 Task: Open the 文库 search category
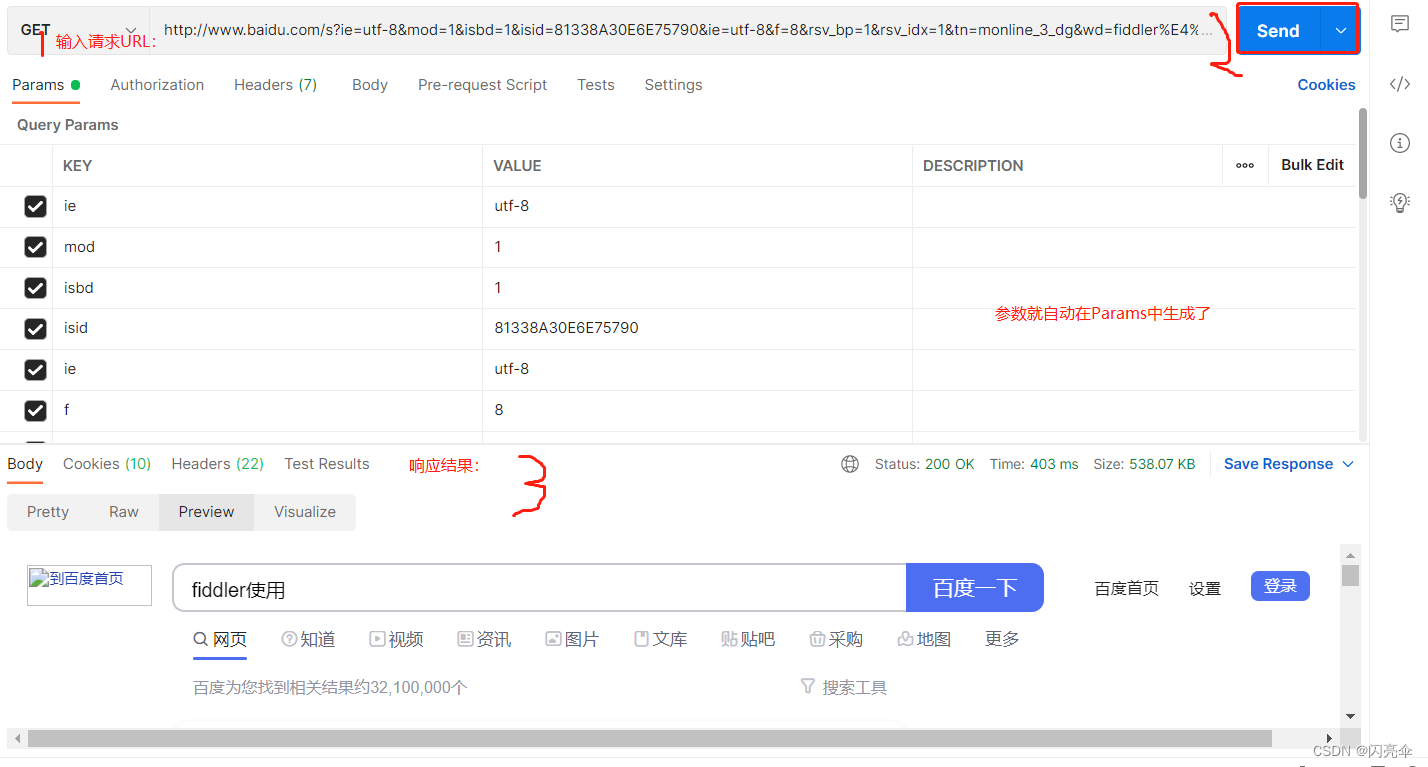[x=660, y=639]
